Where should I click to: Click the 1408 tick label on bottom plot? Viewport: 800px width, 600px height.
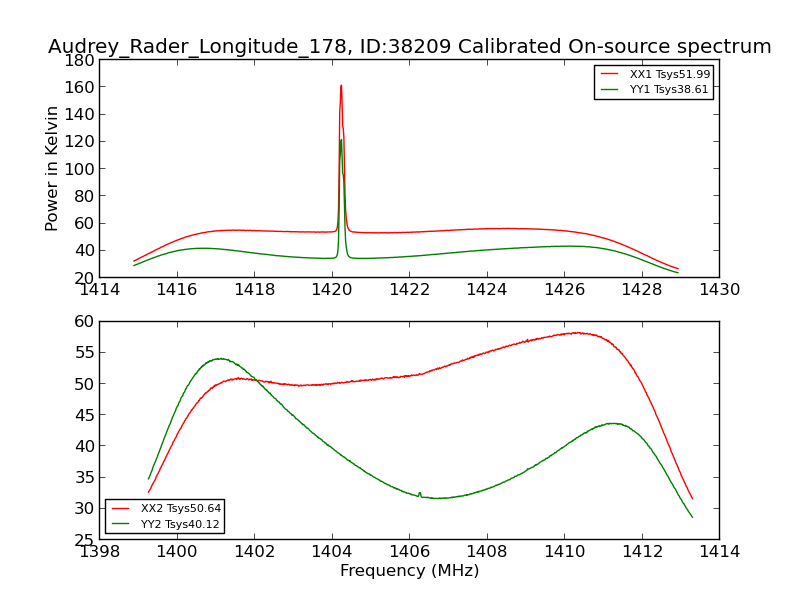click(487, 551)
